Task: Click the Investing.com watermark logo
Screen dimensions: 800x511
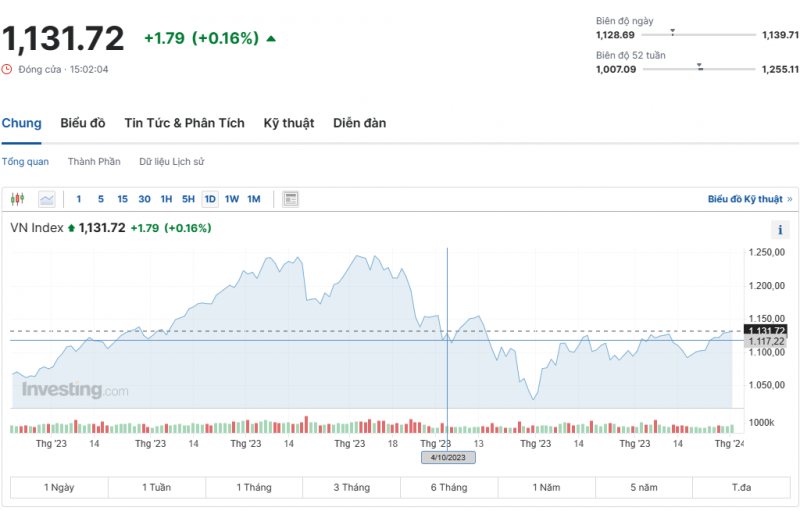Action: [75, 390]
